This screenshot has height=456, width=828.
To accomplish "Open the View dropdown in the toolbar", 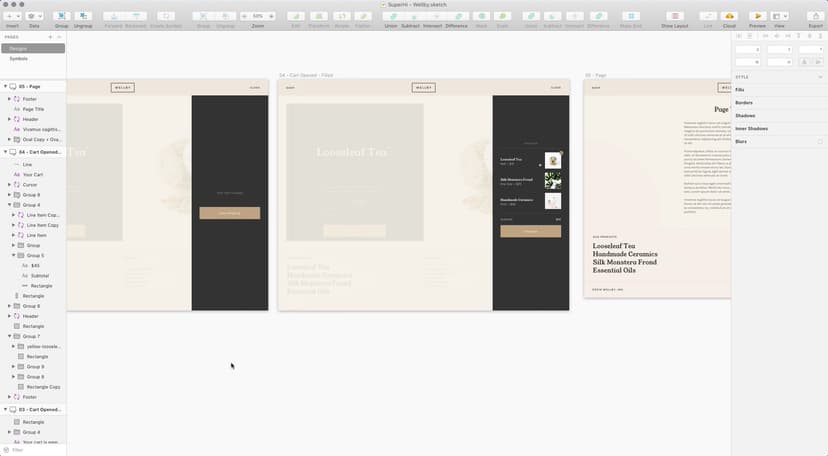I will (779, 17).
